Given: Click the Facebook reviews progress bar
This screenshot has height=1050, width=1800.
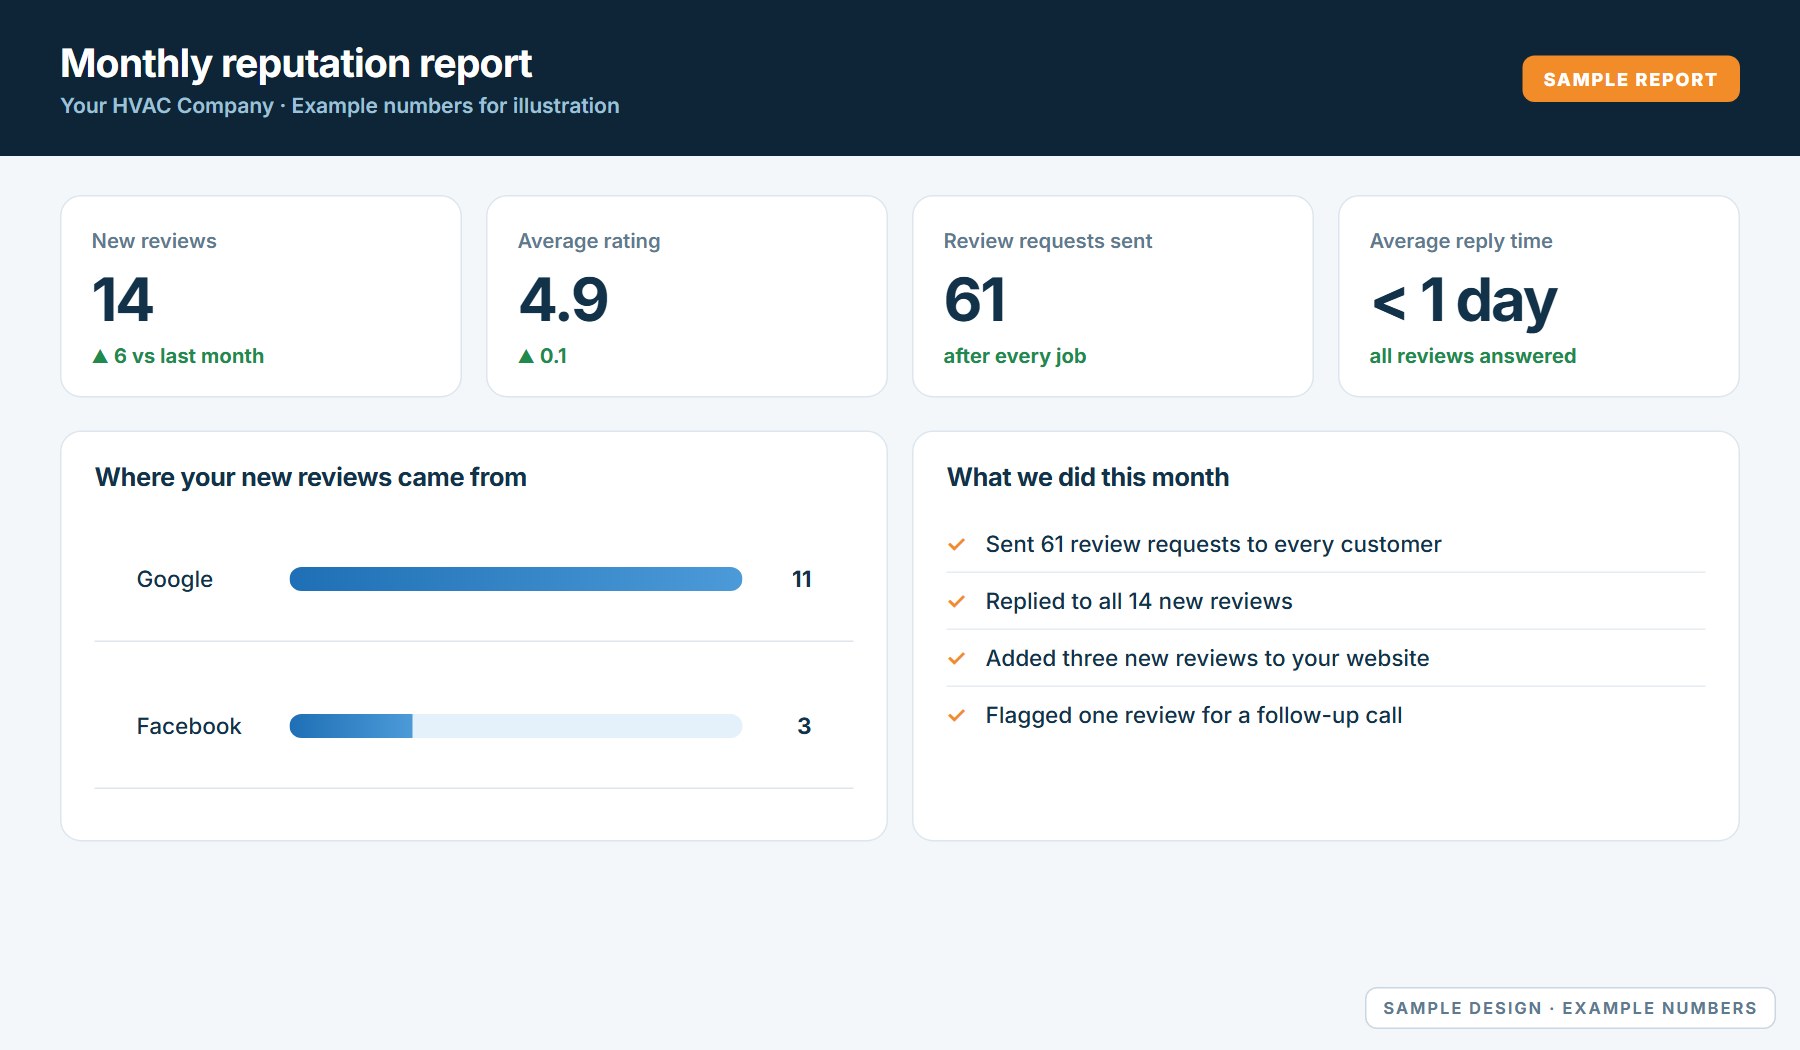Looking at the screenshot, I should coord(516,726).
